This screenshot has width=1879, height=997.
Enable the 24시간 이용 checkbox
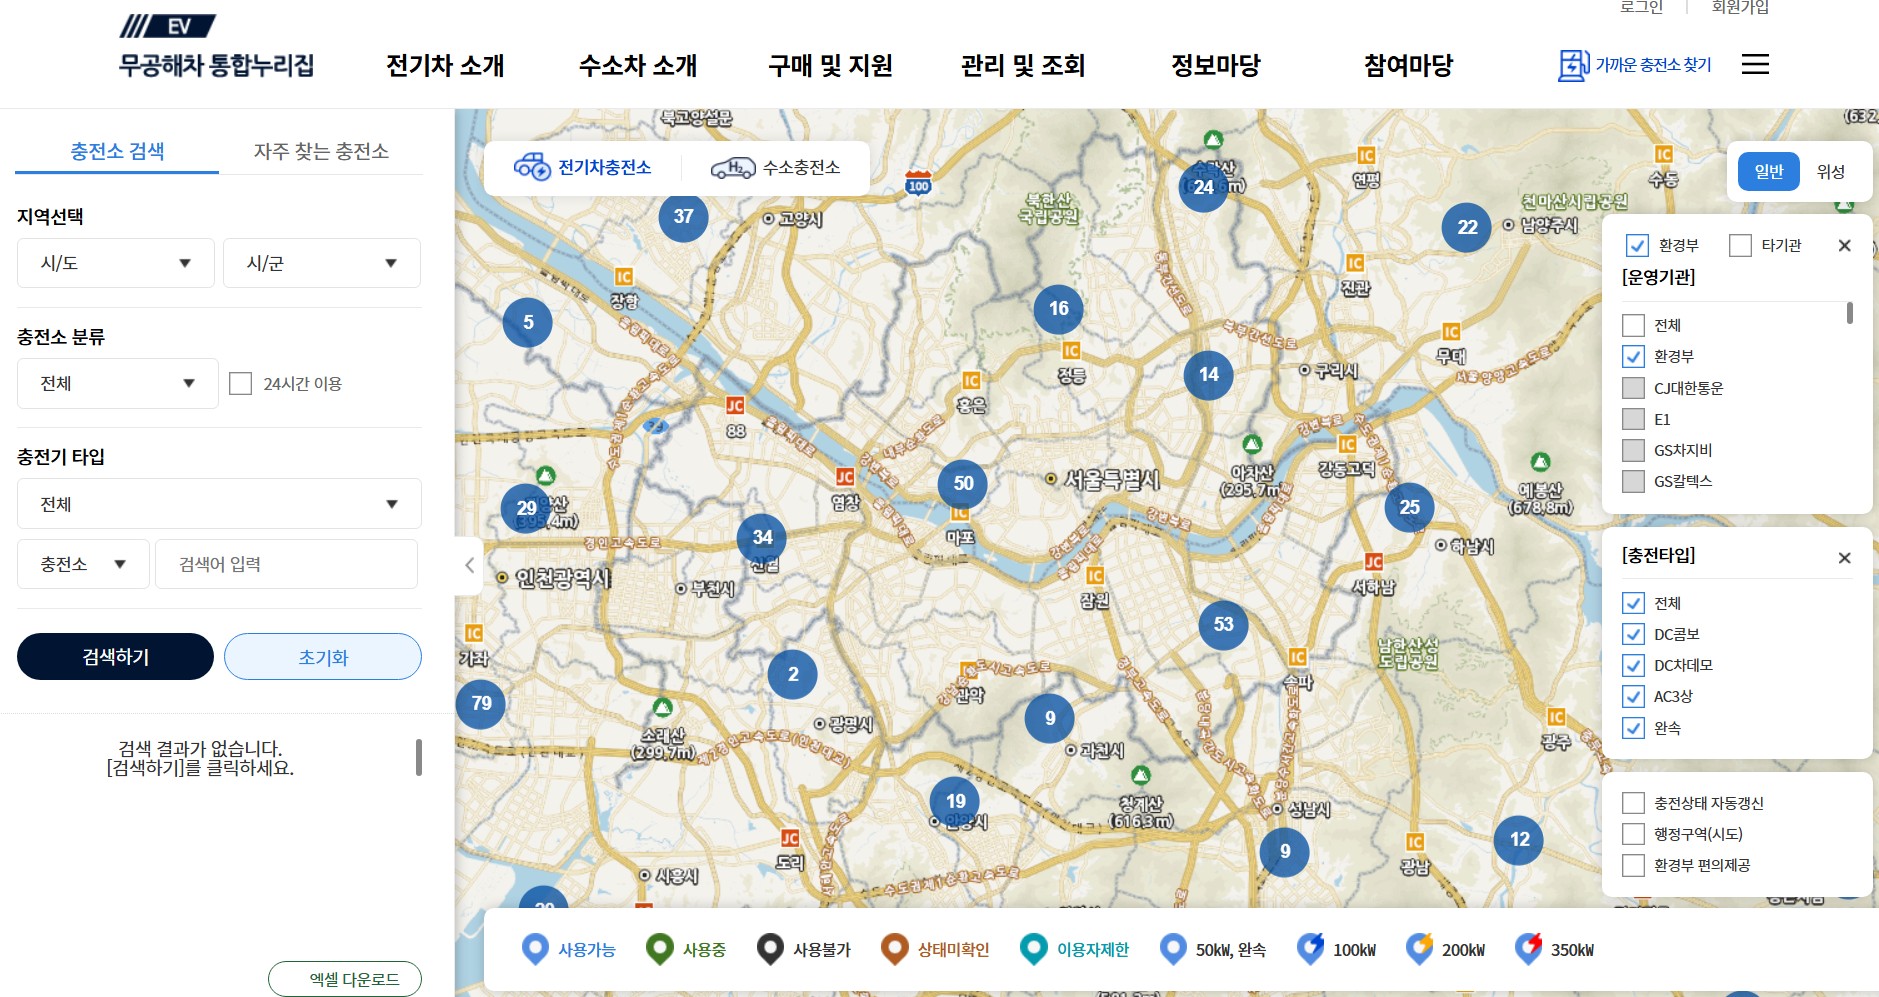pos(241,382)
